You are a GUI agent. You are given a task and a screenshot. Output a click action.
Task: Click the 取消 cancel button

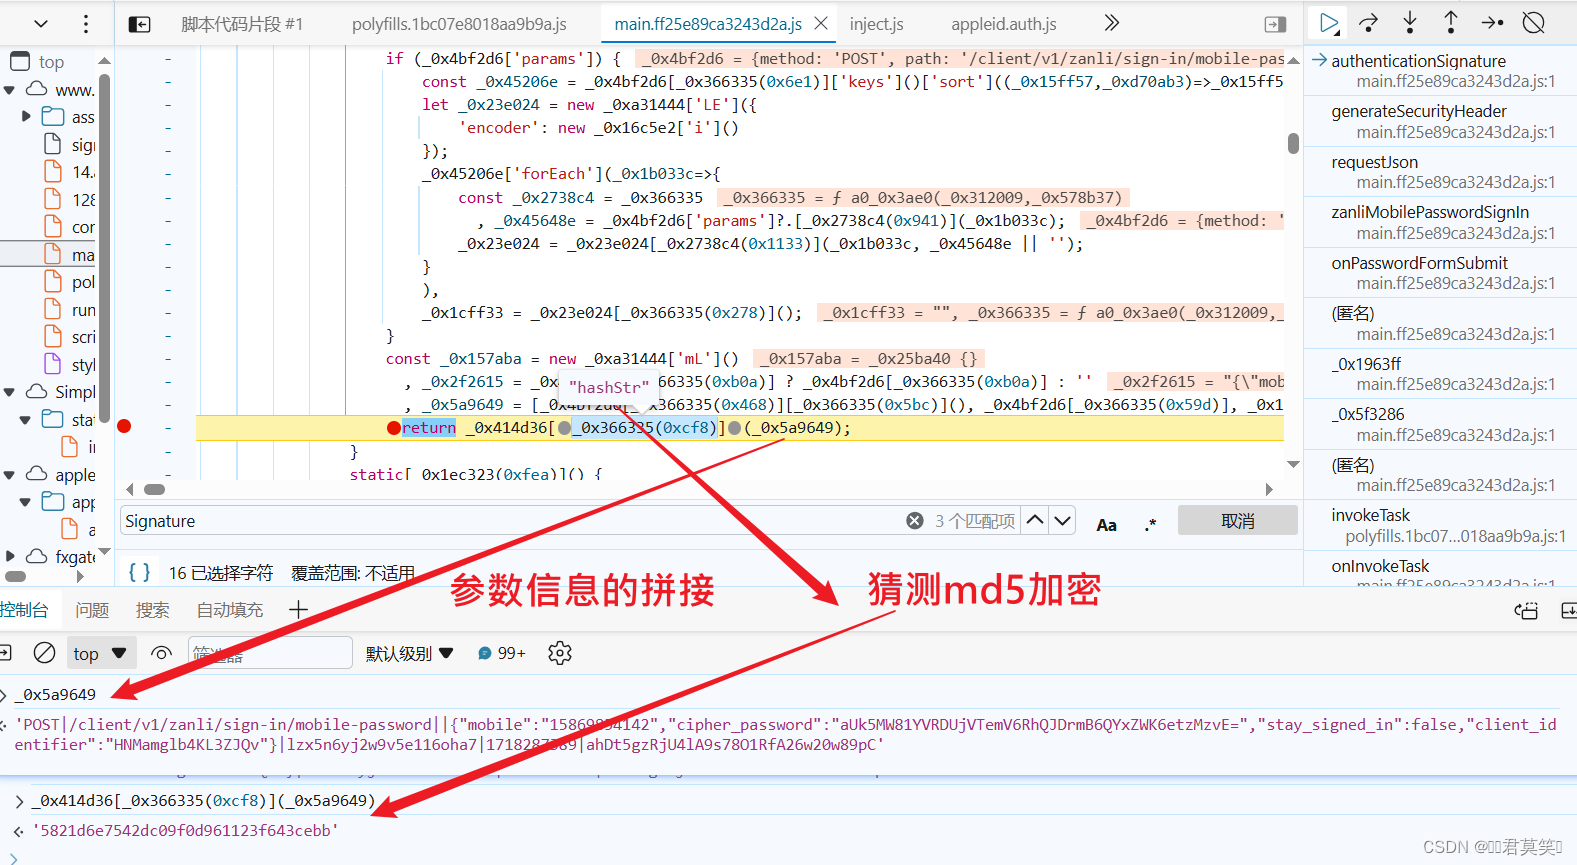[1237, 521]
